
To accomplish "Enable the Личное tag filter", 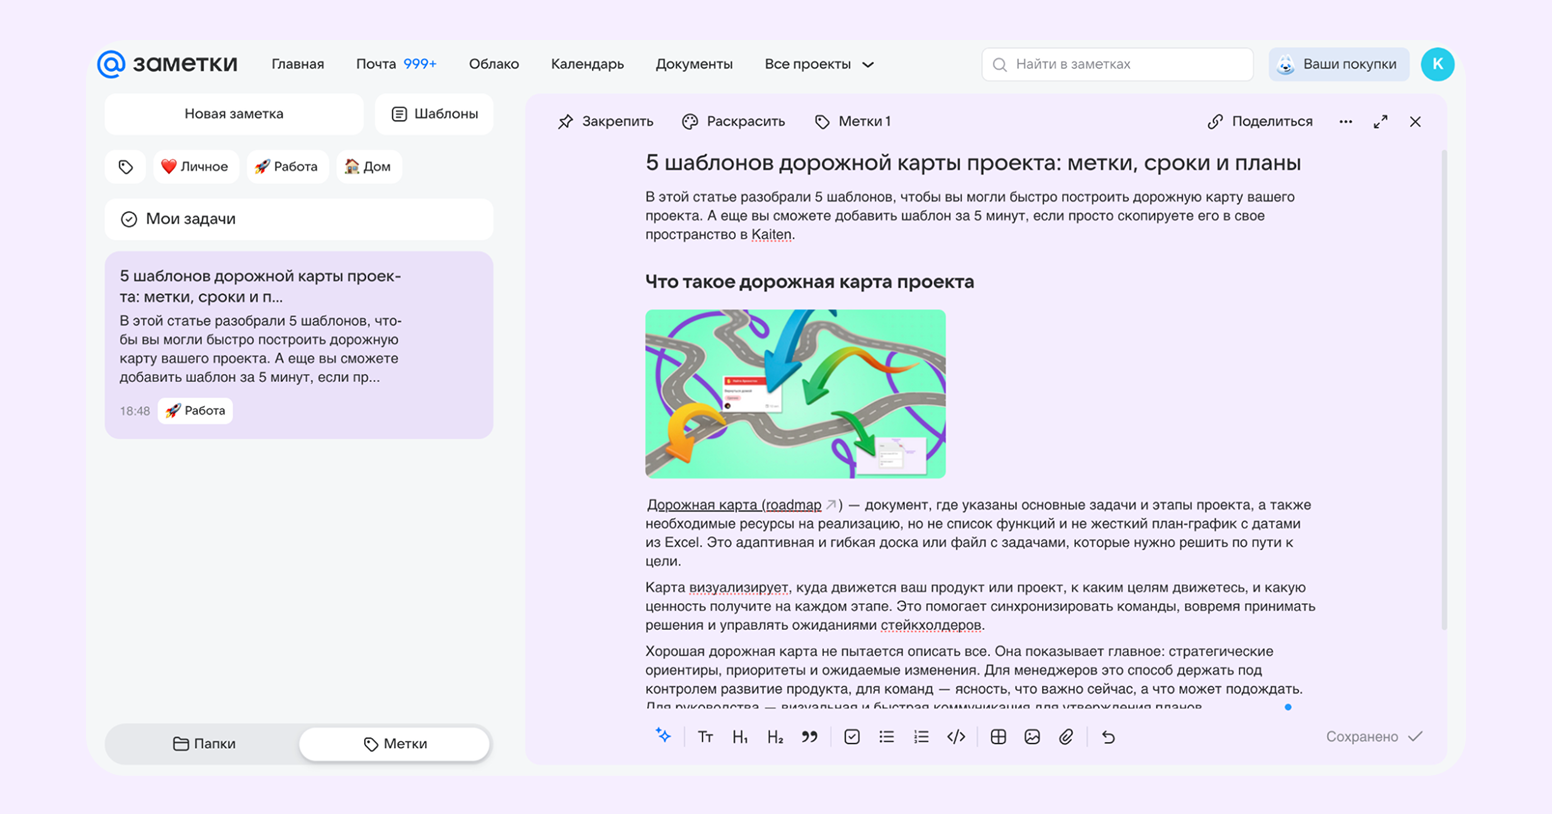I will point(196,166).
